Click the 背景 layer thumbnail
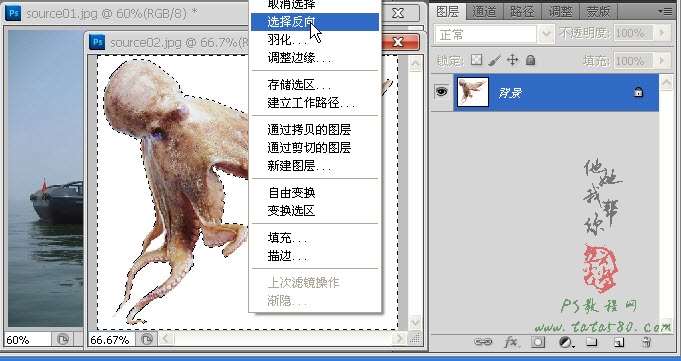681x361 pixels. pyautogui.click(x=473, y=92)
